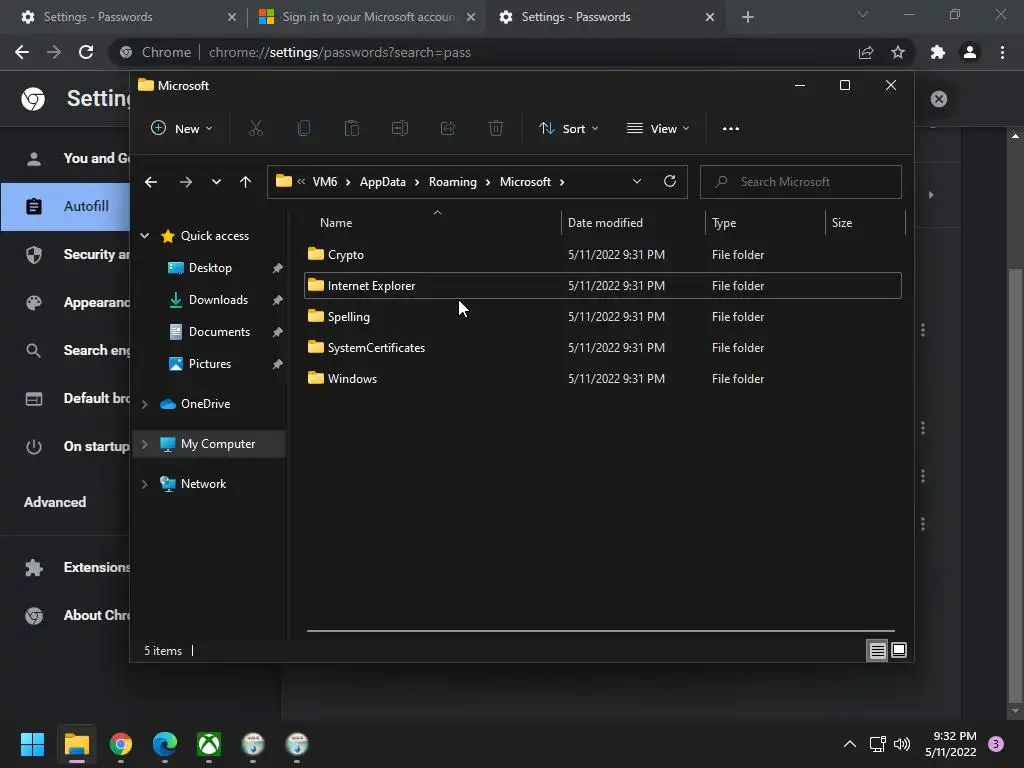The height and width of the screenshot is (768, 1024).
Task: Click the Rename icon in Explorer toolbar
Action: click(x=400, y=129)
